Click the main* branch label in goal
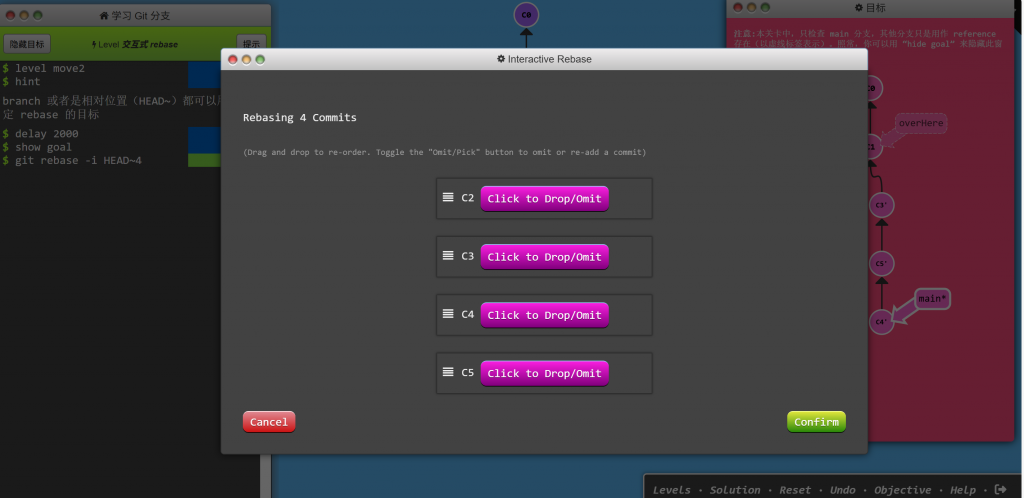 pos(931,299)
